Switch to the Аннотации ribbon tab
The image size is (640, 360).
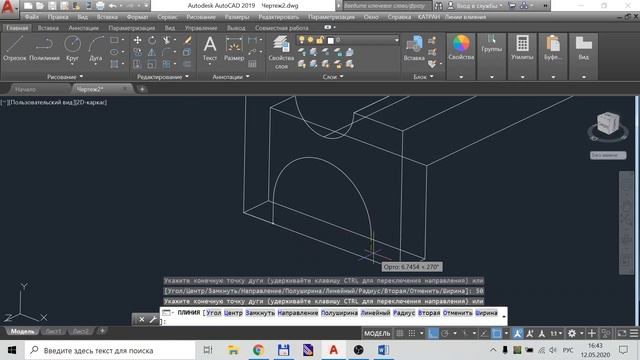[84, 28]
